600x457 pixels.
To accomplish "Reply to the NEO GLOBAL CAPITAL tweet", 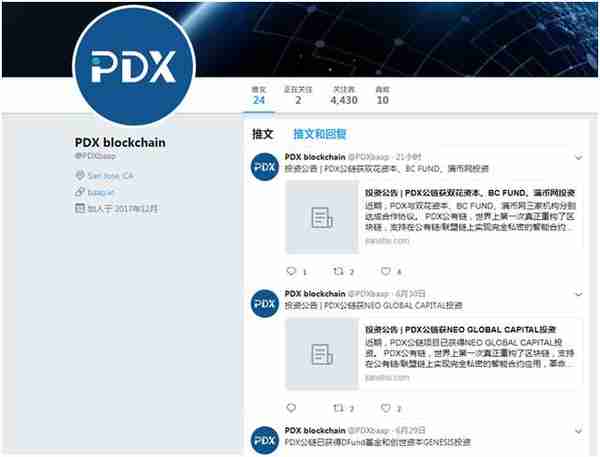I will (291, 408).
